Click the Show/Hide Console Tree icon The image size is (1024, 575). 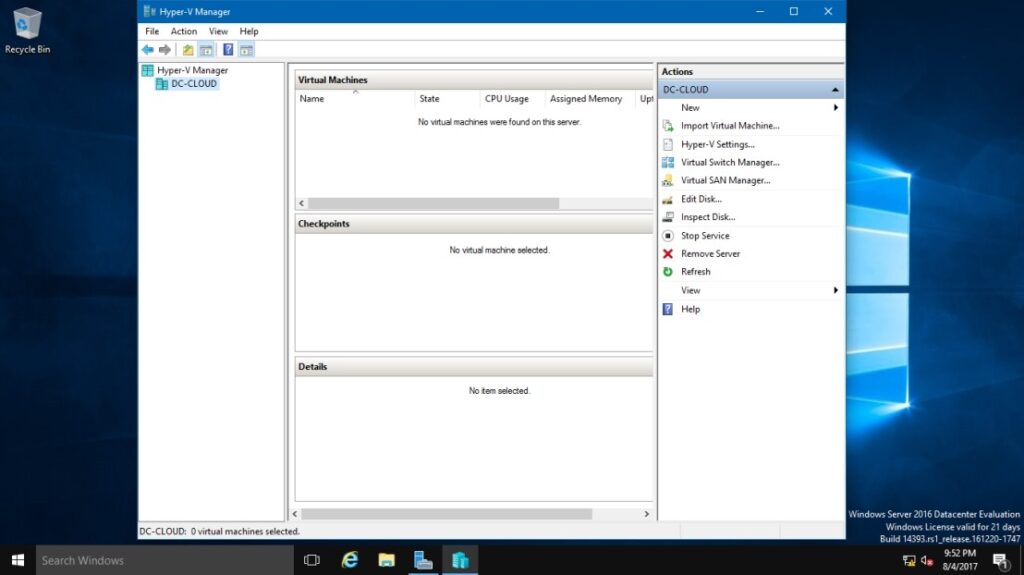(x=206, y=50)
